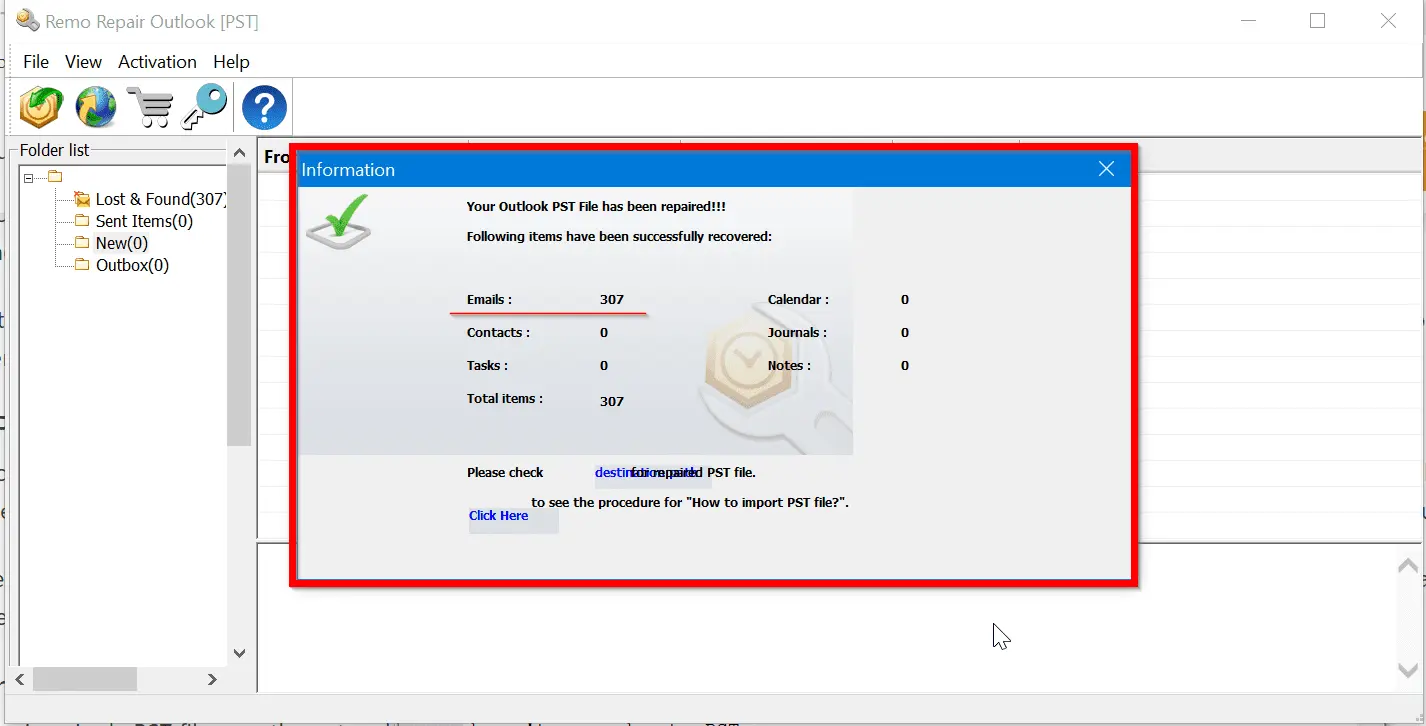The width and height of the screenshot is (1426, 726).
Task: Click the 'Click Here' import procedure link
Action: (499, 516)
